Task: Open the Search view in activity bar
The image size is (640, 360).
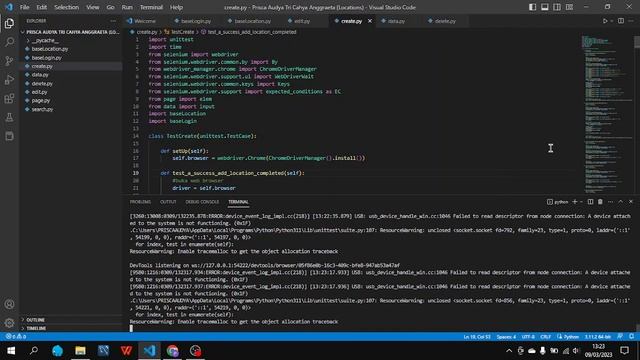Action: [x=9, y=42]
